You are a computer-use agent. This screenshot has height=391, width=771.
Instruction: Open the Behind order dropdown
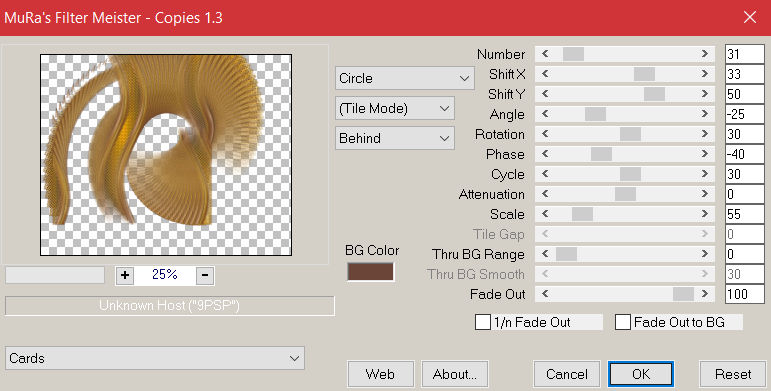[395, 138]
